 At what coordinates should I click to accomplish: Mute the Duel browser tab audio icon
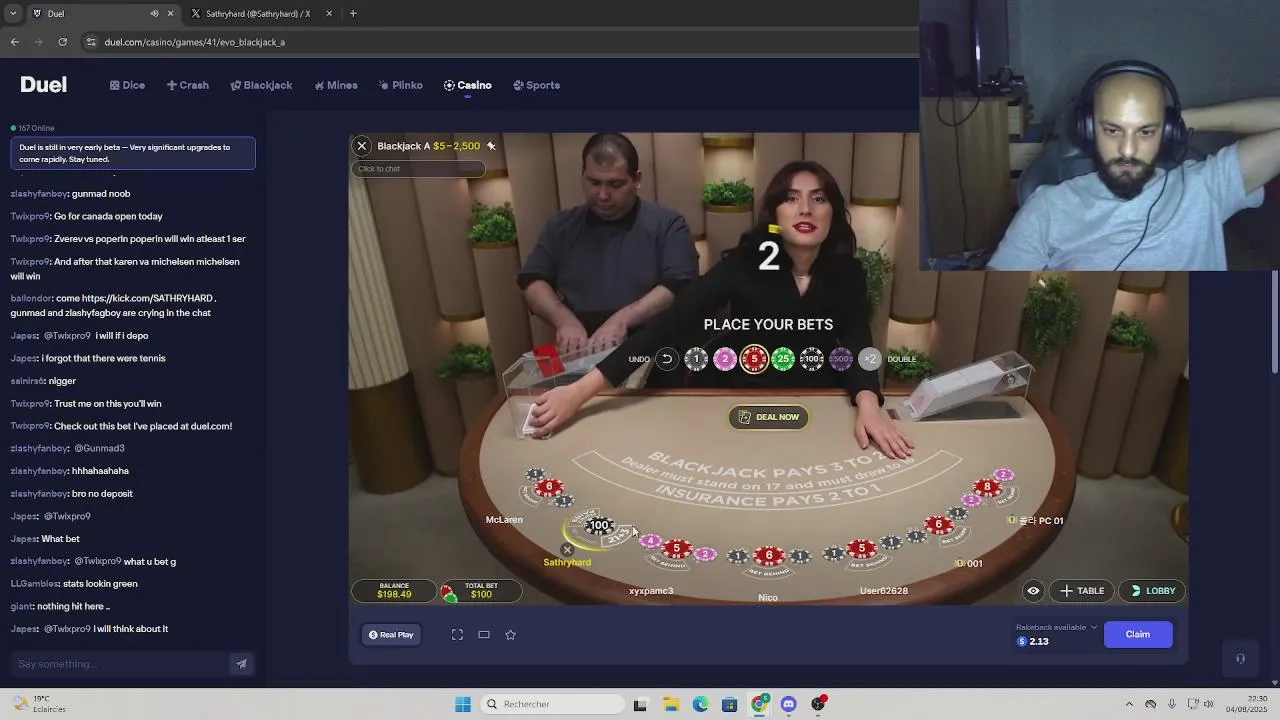pyautogui.click(x=154, y=14)
